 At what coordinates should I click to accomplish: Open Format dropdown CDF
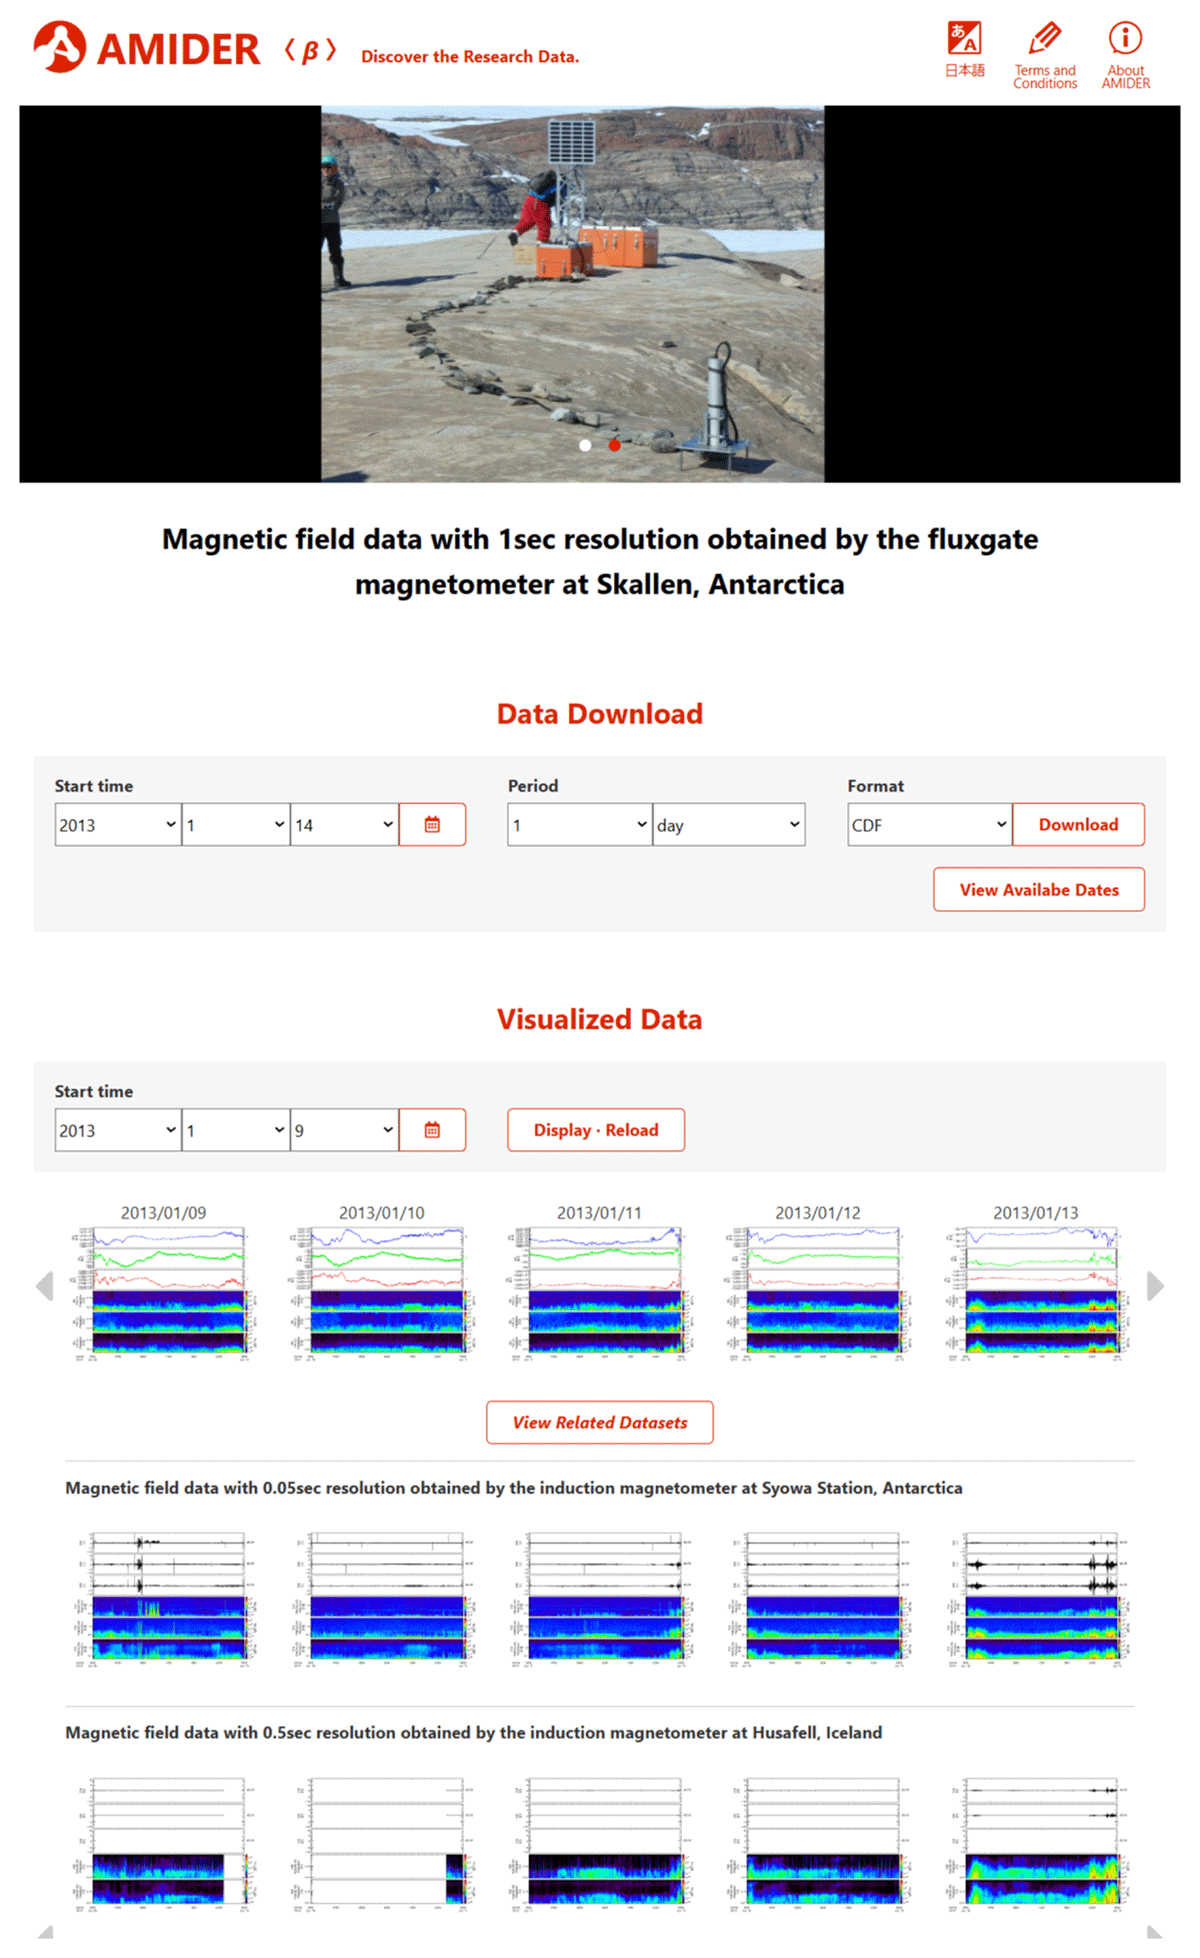tap(930, 825)
